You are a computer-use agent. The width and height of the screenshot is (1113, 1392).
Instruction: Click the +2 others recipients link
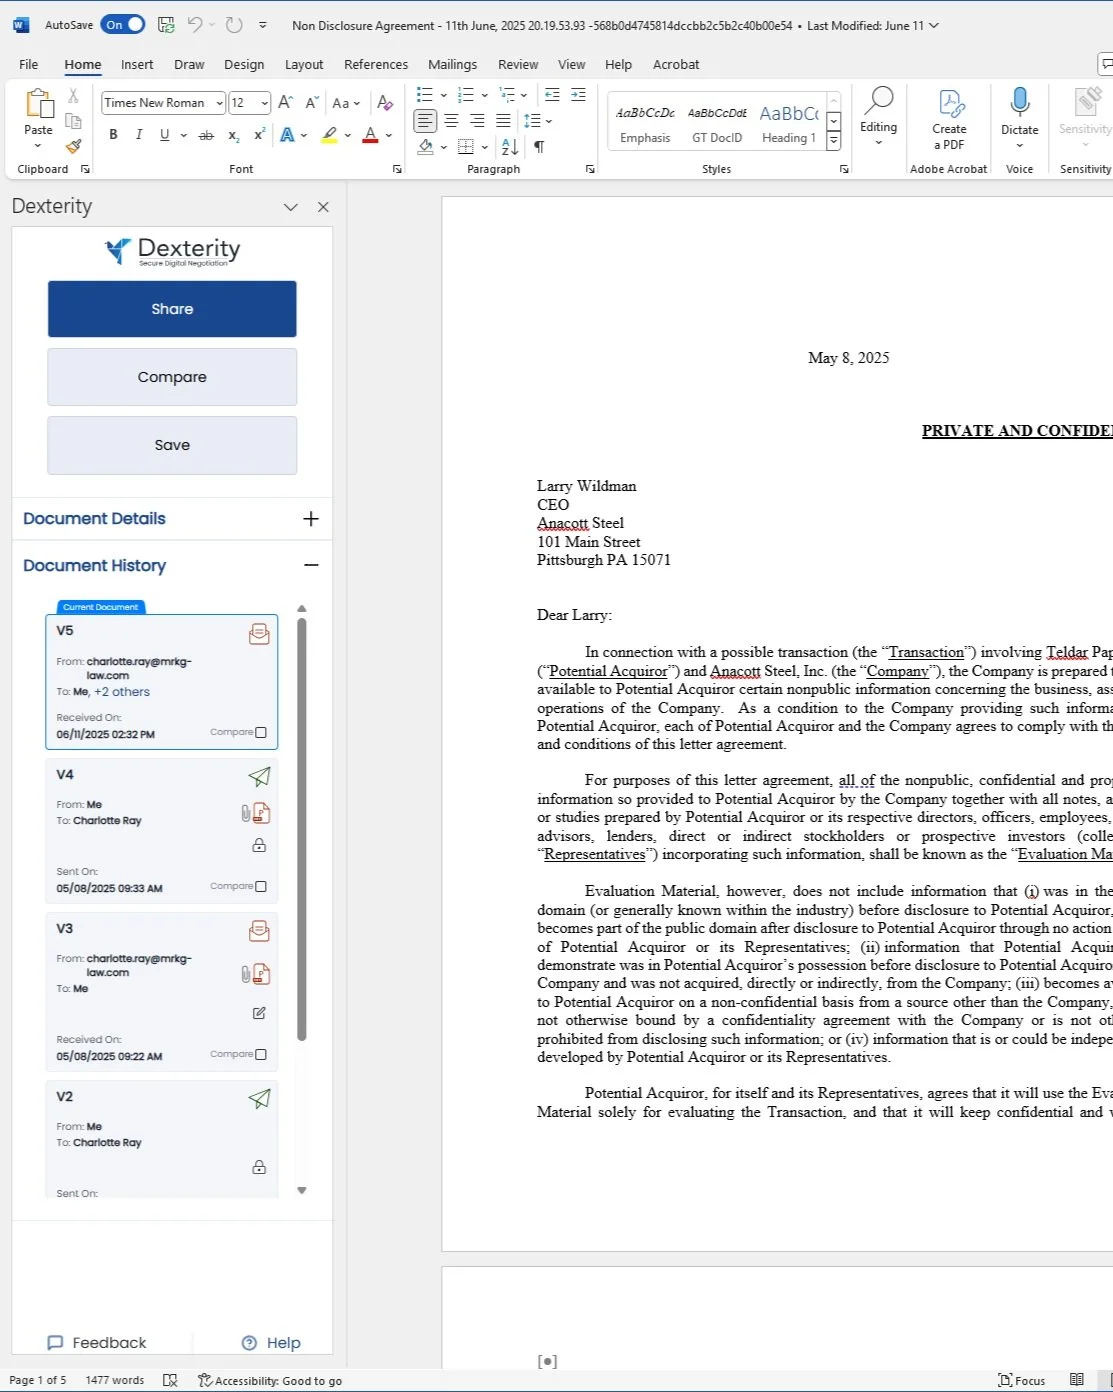(x=122, y=692)
